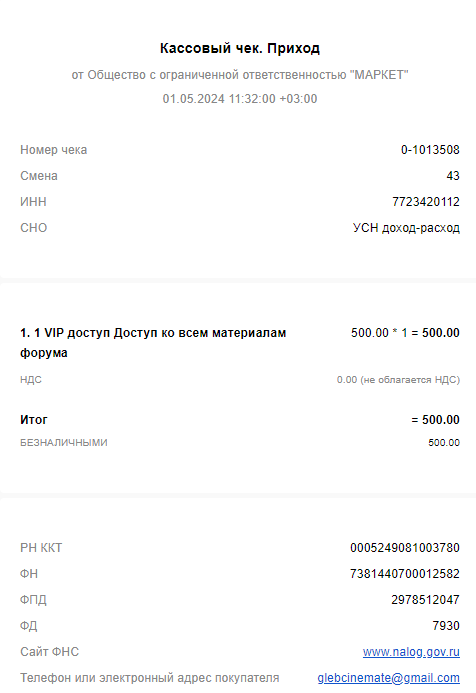Viewport: 476px width, 693px height.
Task: Click the РН ККТ number 0005249081003780
Action: pos(405,548)
